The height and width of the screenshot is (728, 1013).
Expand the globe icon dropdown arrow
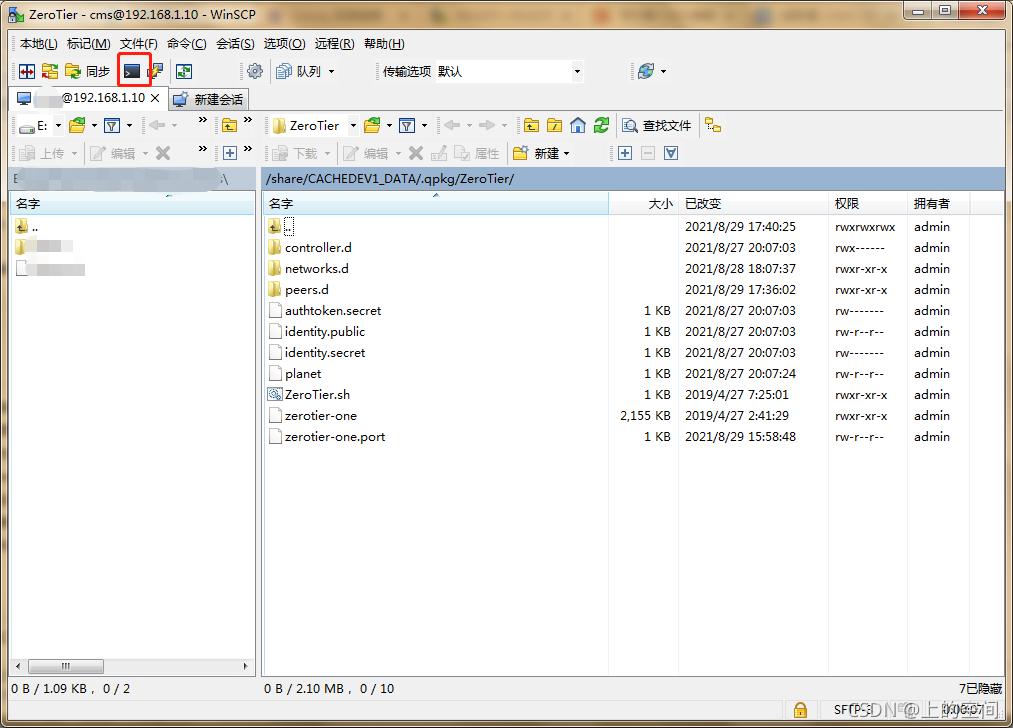point(663,71)
